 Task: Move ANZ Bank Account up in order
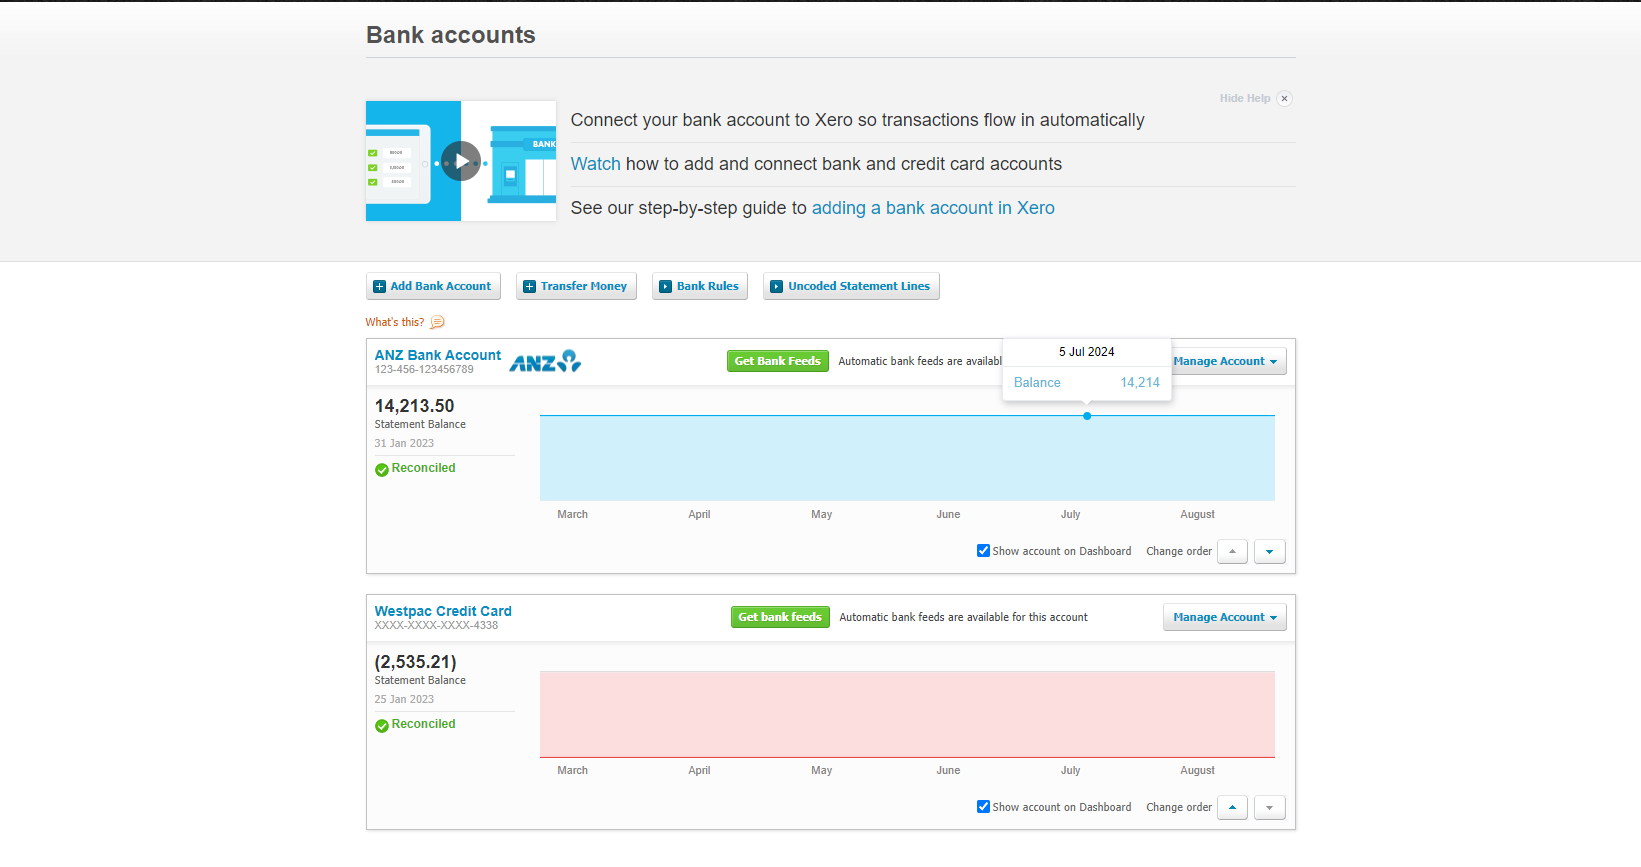tap(1232, 551)
